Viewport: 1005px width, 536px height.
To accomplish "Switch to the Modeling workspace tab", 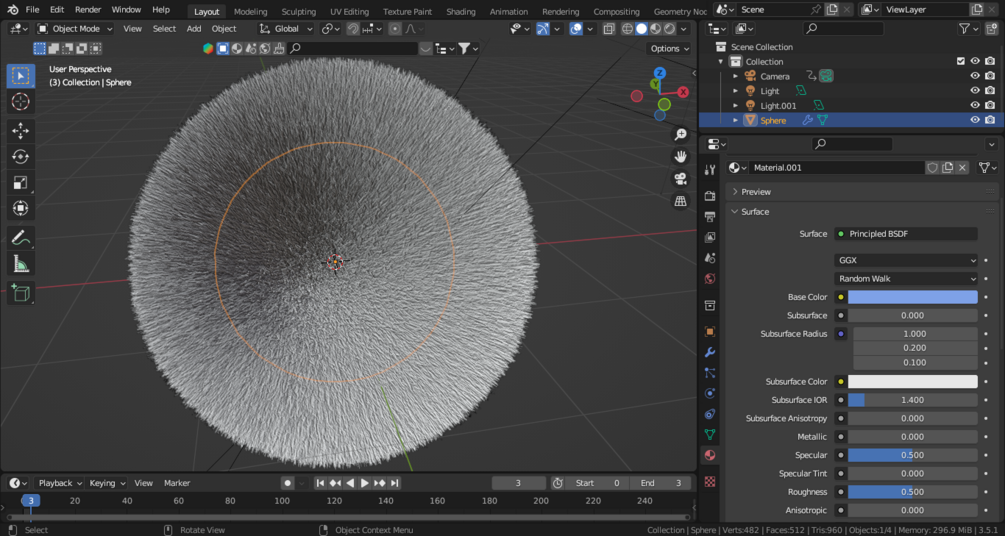I will click(250, 12).
